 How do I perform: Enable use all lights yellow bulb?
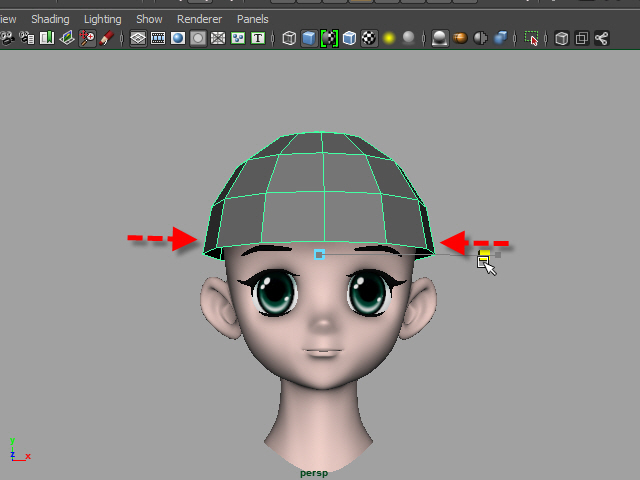(x=389, y=39)
